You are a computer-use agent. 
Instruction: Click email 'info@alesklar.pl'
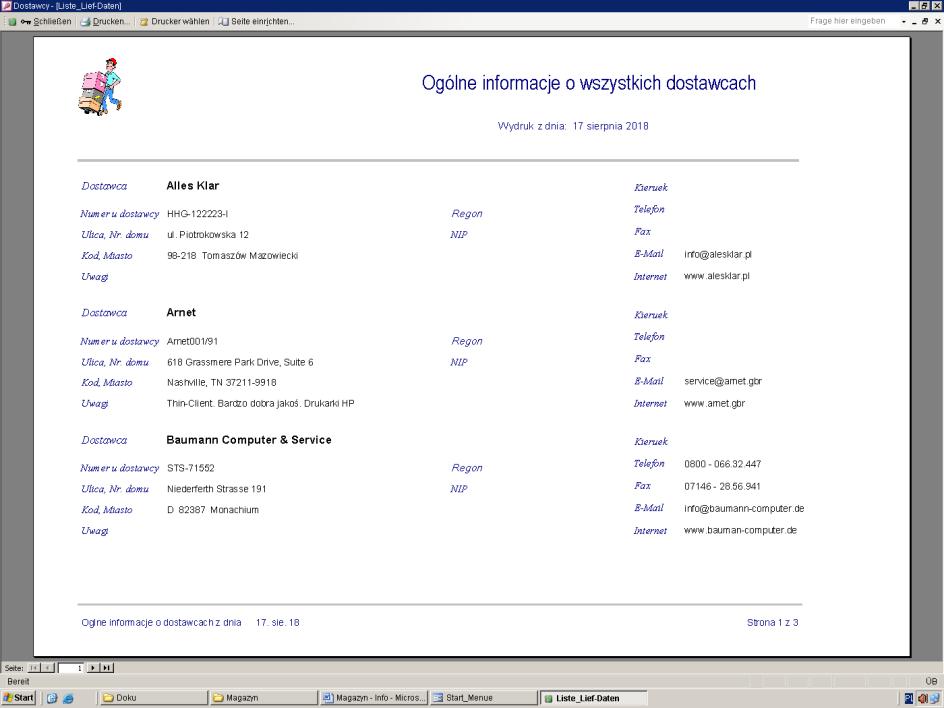pyautogui.click(x=718, y=254)
